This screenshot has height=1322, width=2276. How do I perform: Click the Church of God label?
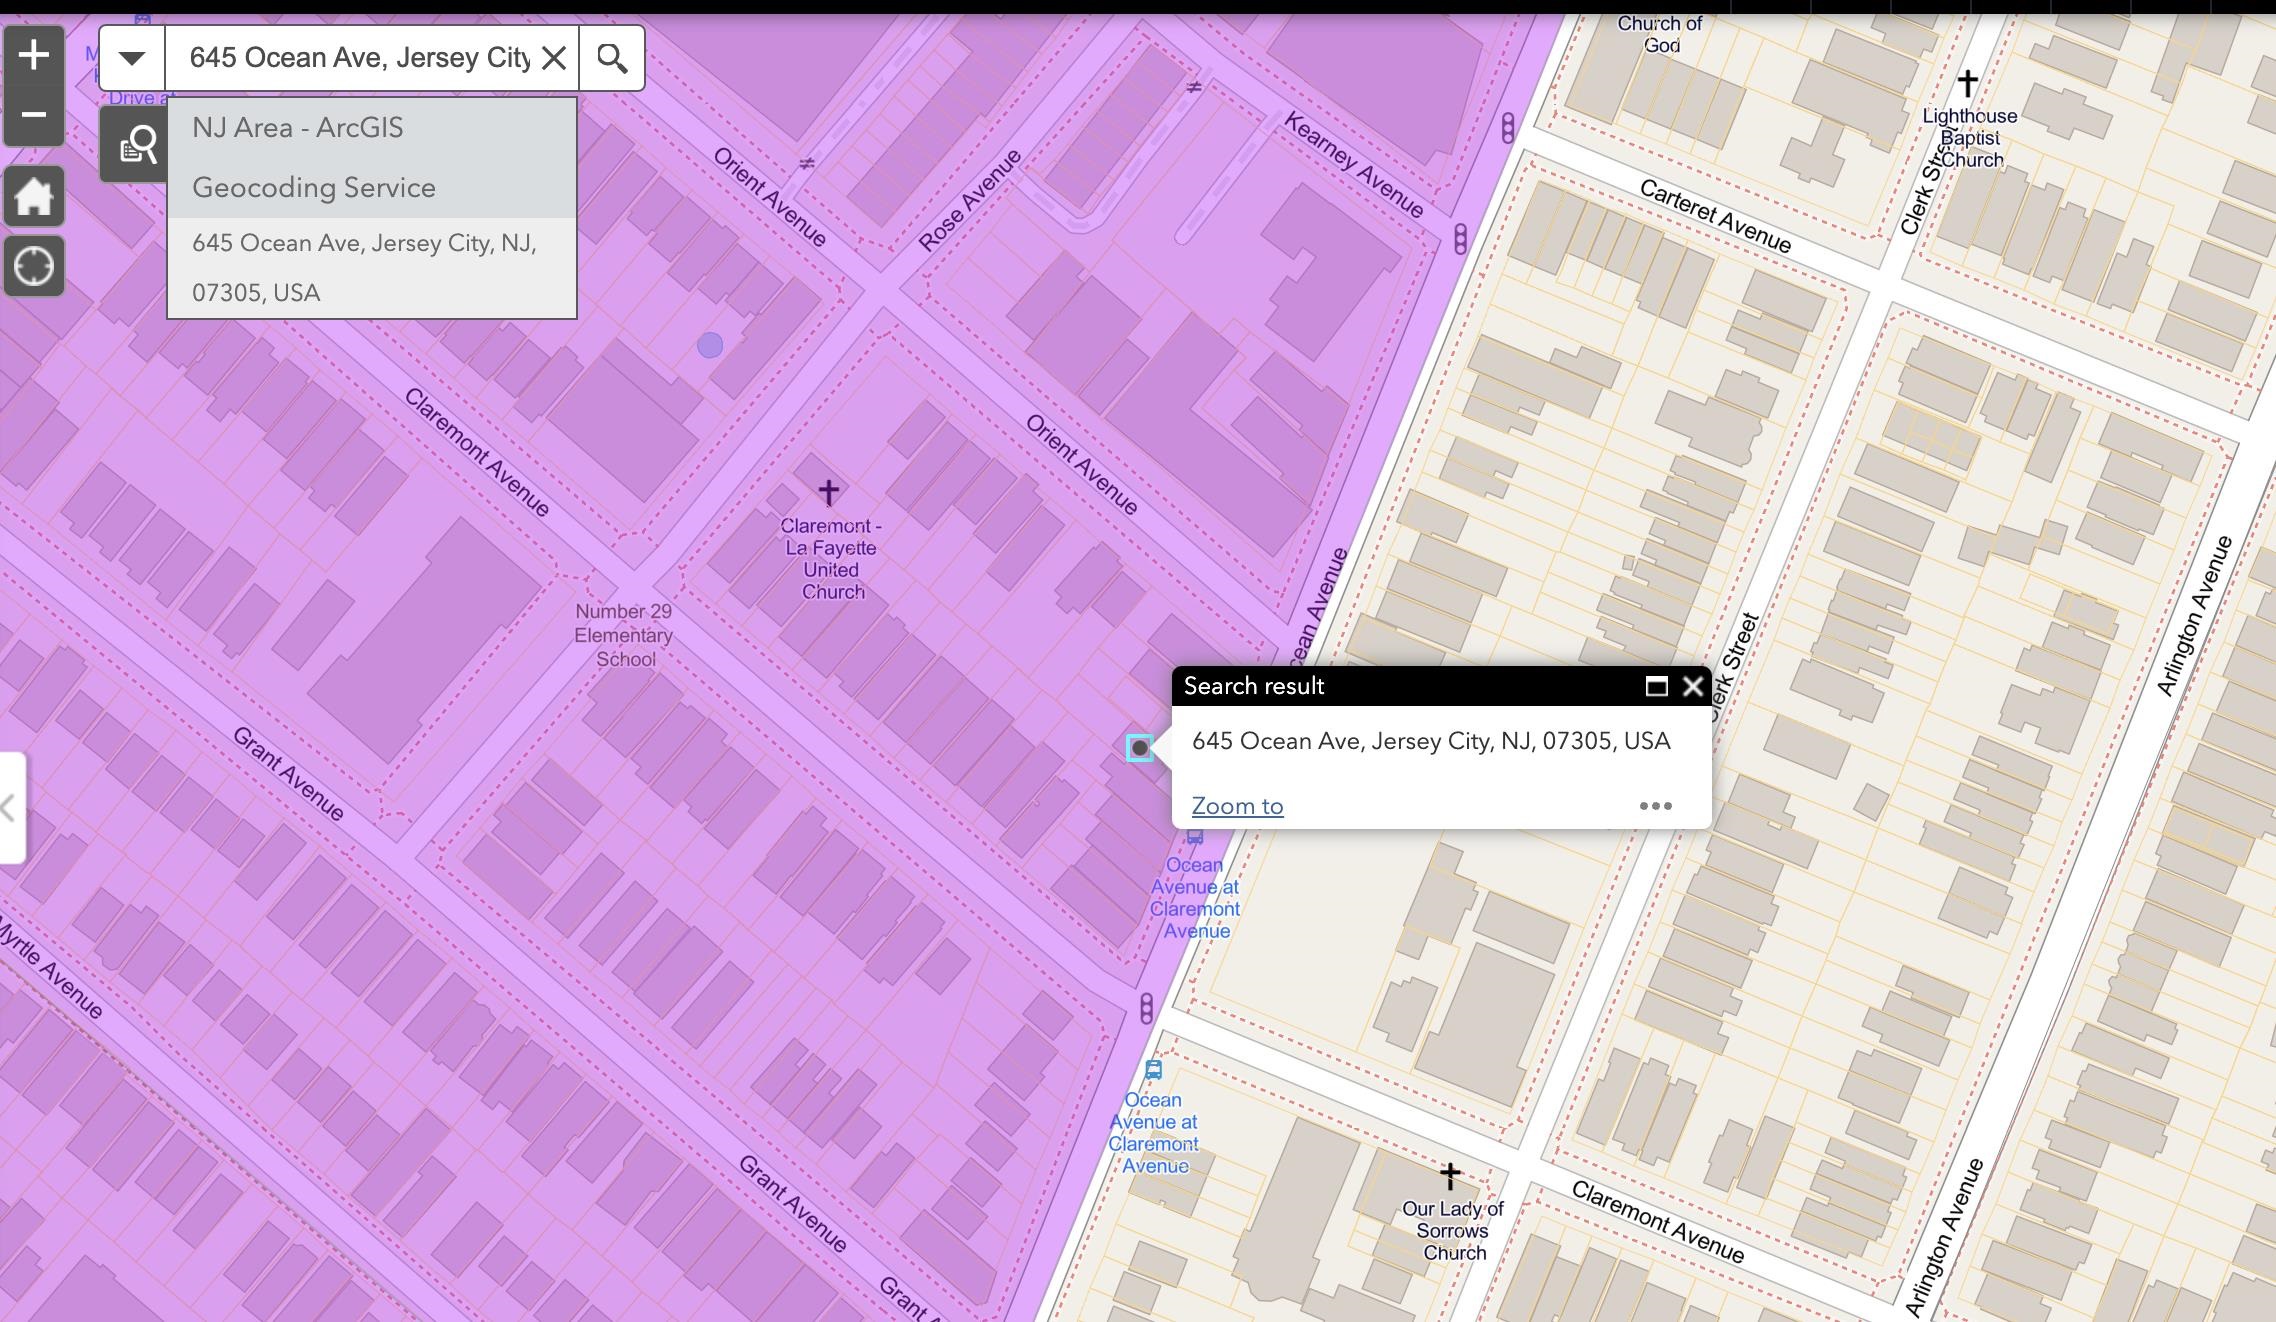tap(1660, 35)
